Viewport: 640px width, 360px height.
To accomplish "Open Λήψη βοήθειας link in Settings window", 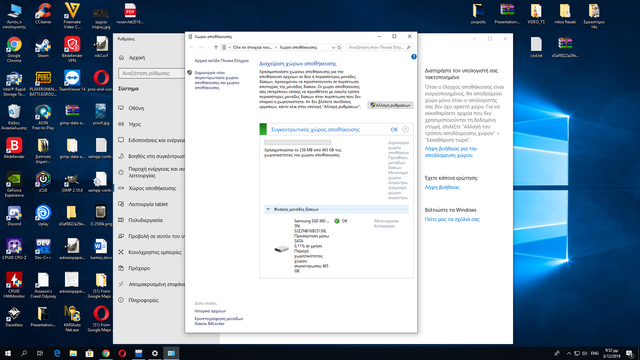I will coord(442,187).
